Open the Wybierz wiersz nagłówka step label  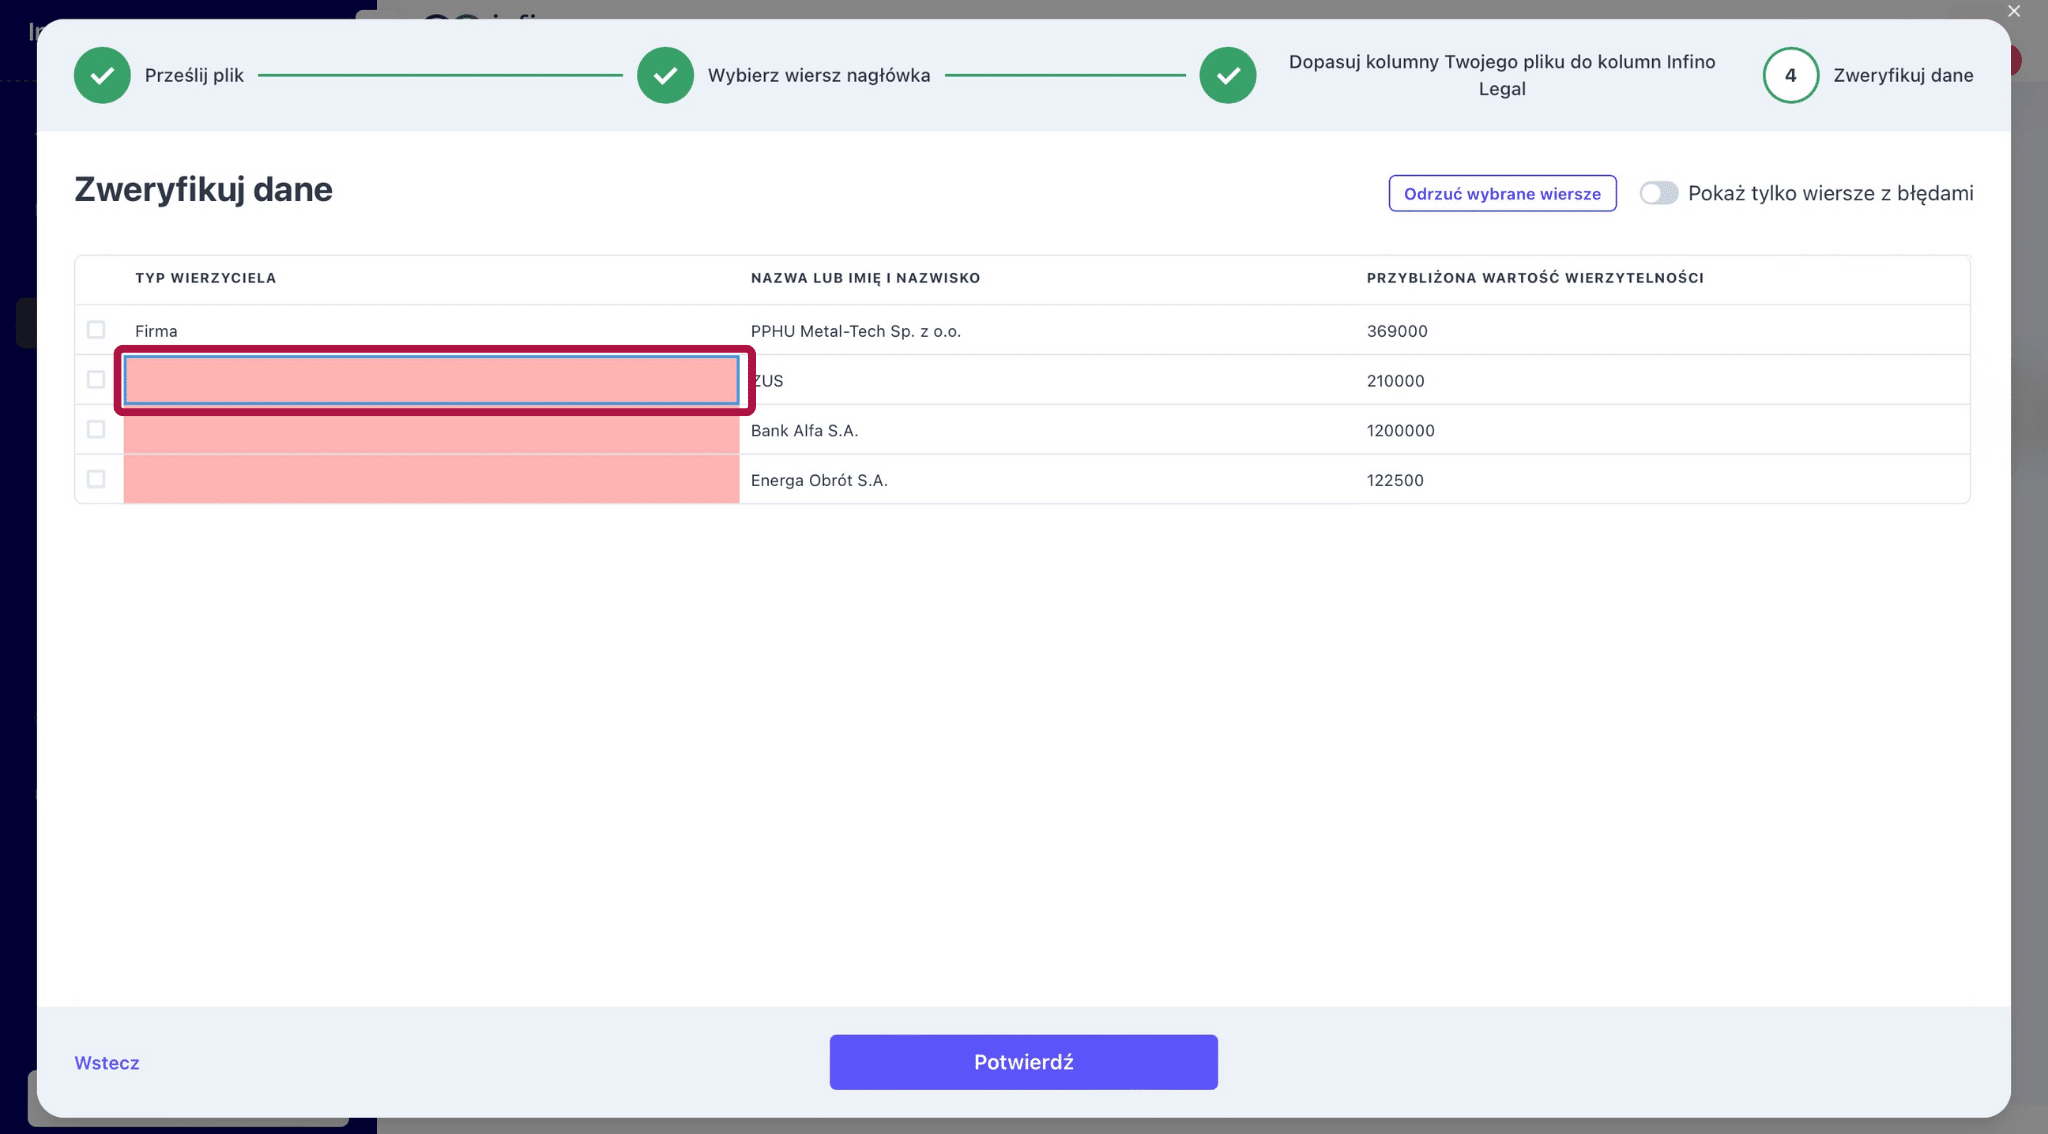[819, 75]
